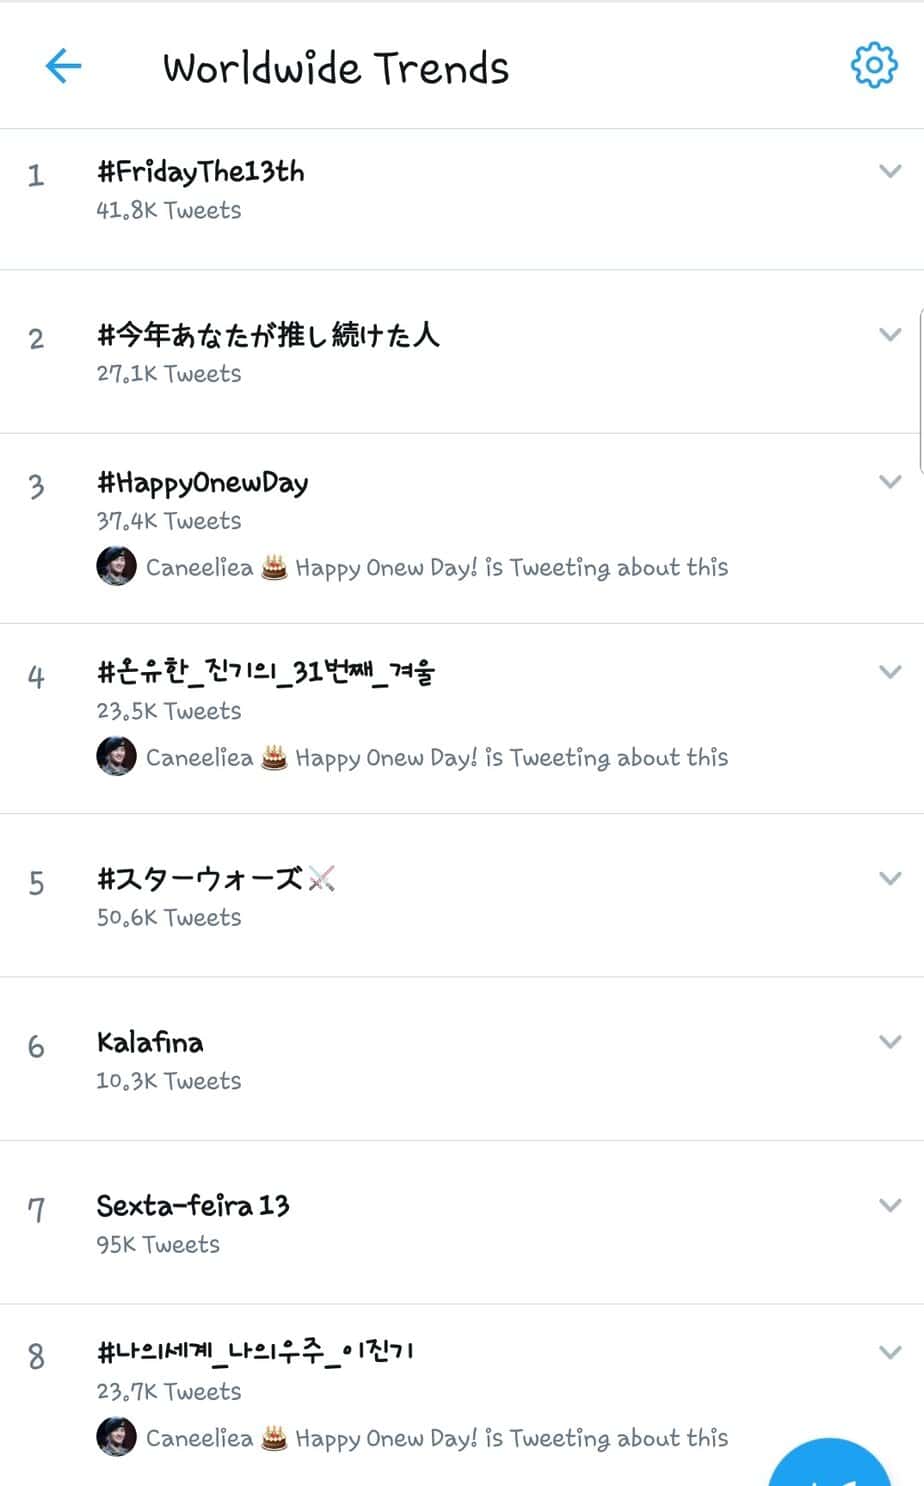Select the Sexta-feira 13 trend

coord(193,1206)
